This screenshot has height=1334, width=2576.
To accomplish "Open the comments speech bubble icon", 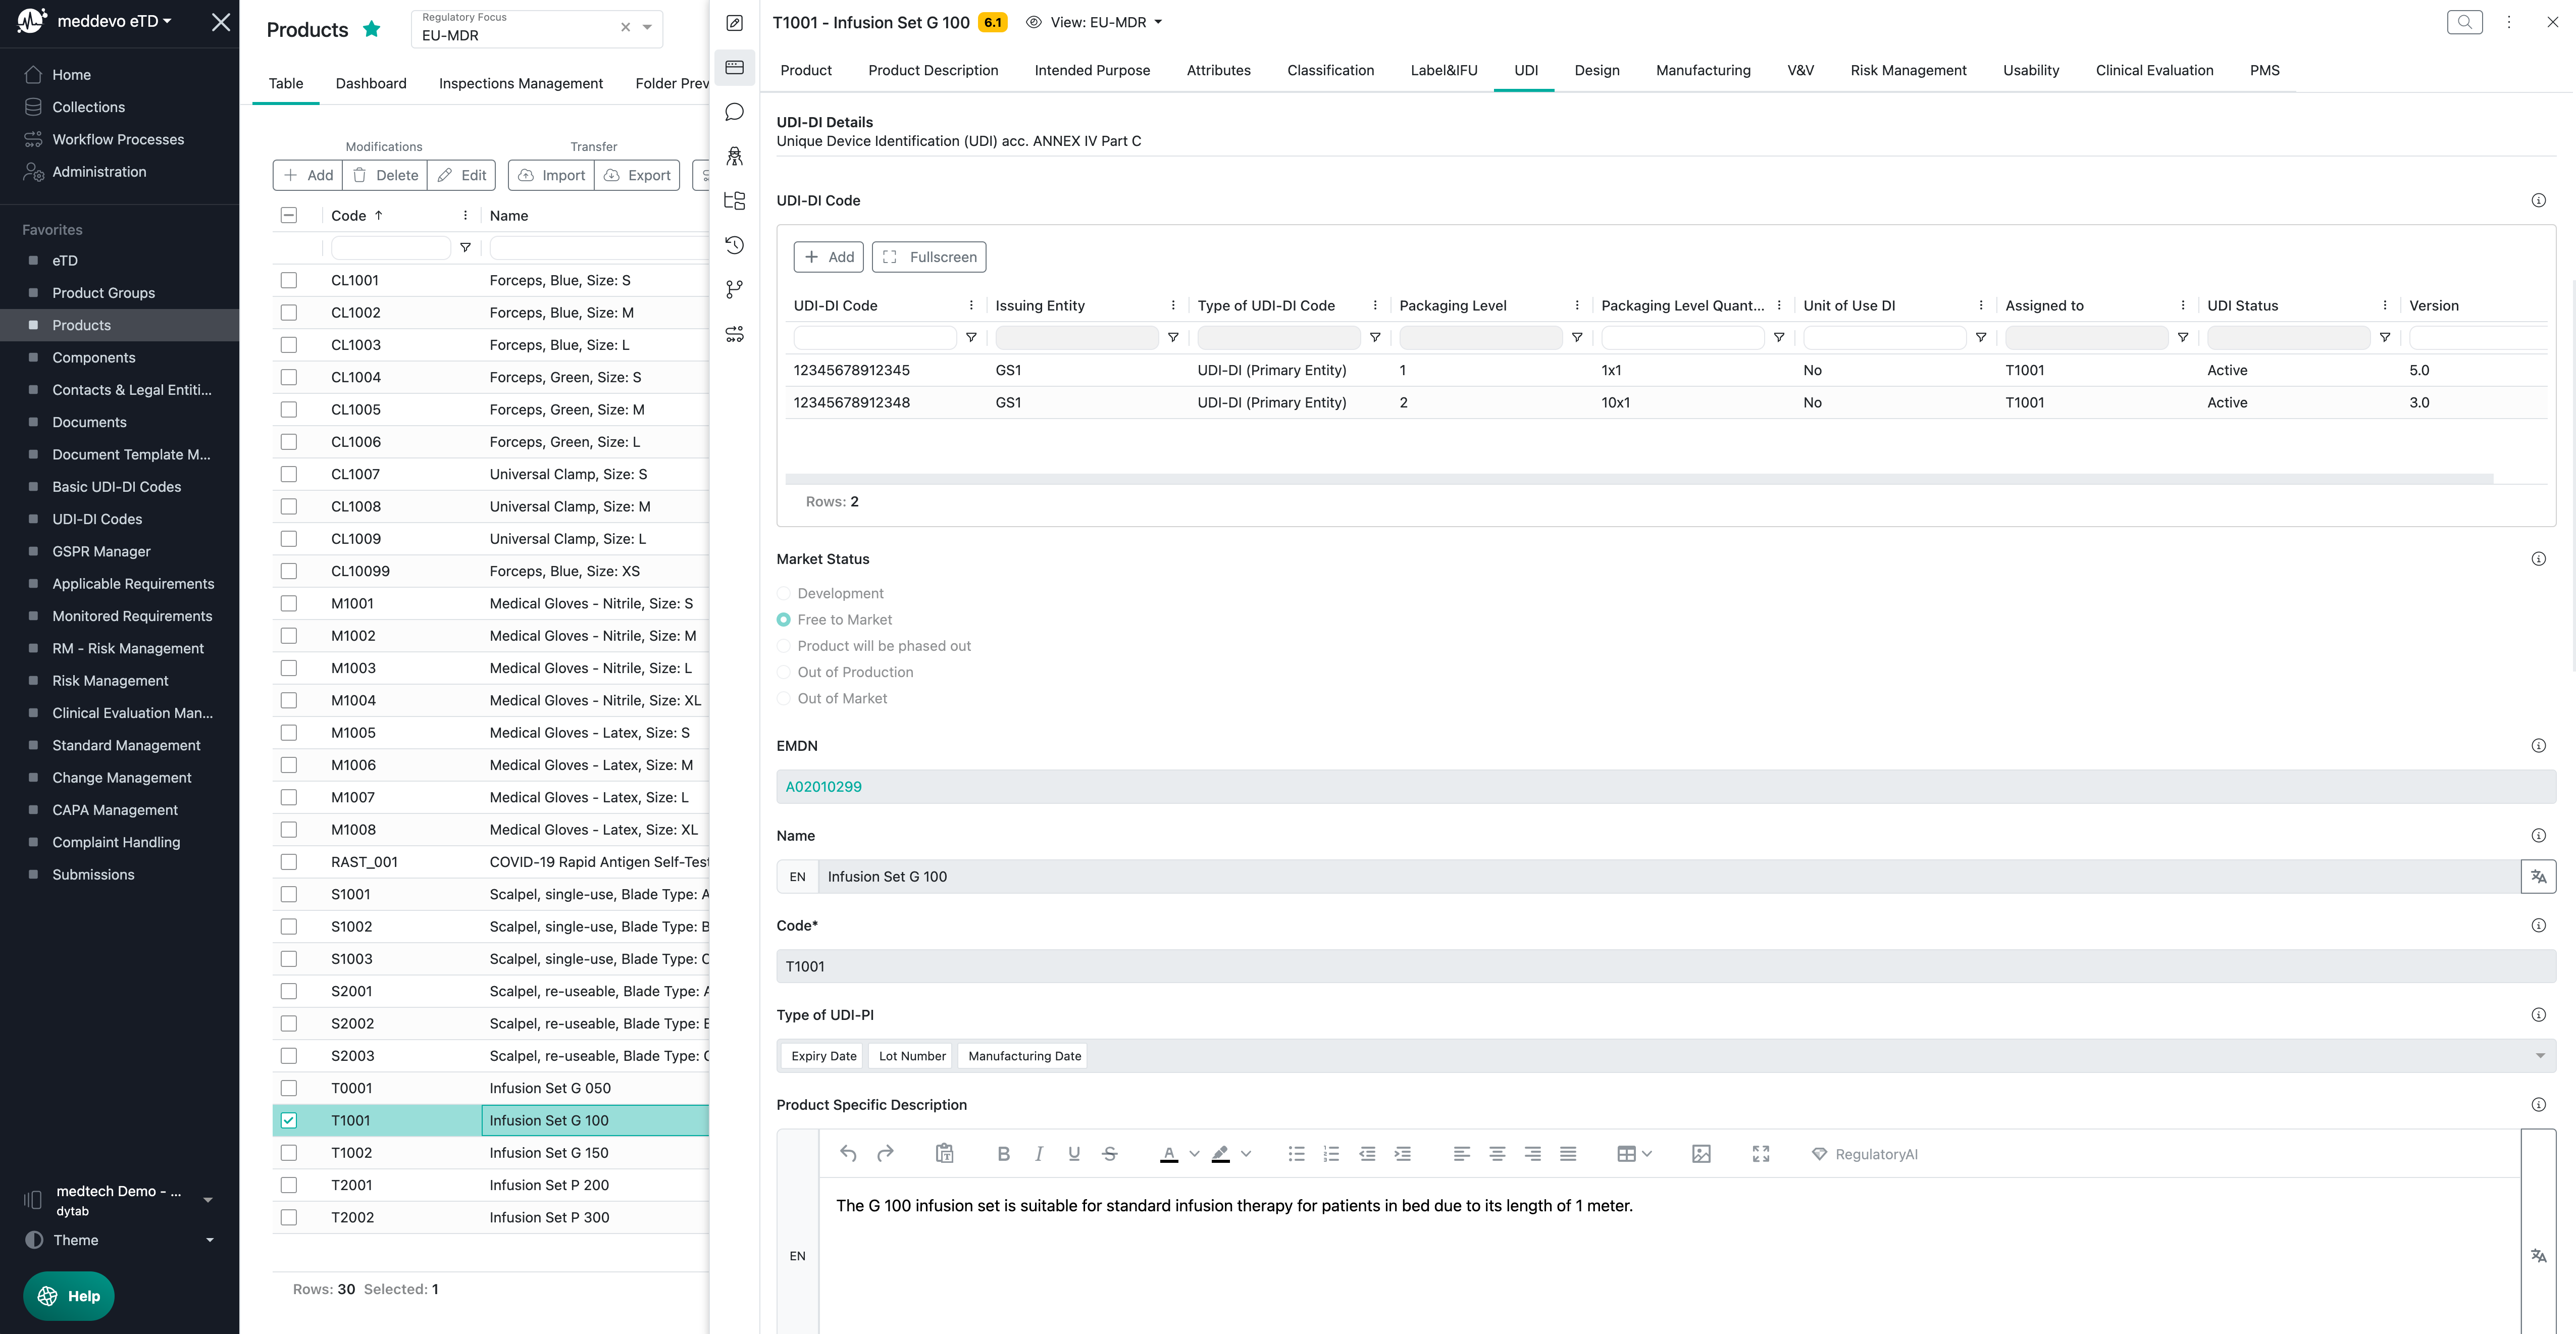I will click(734, 112).
